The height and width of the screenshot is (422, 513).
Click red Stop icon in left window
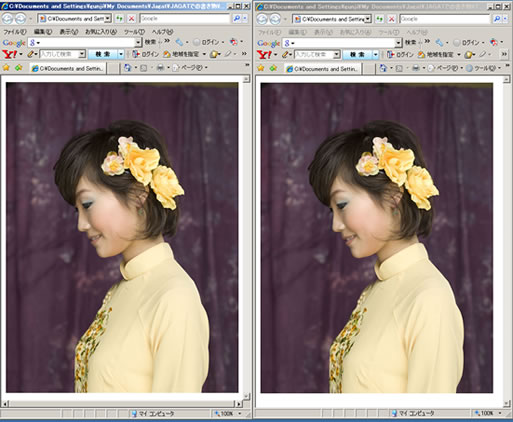pos(131,19)
